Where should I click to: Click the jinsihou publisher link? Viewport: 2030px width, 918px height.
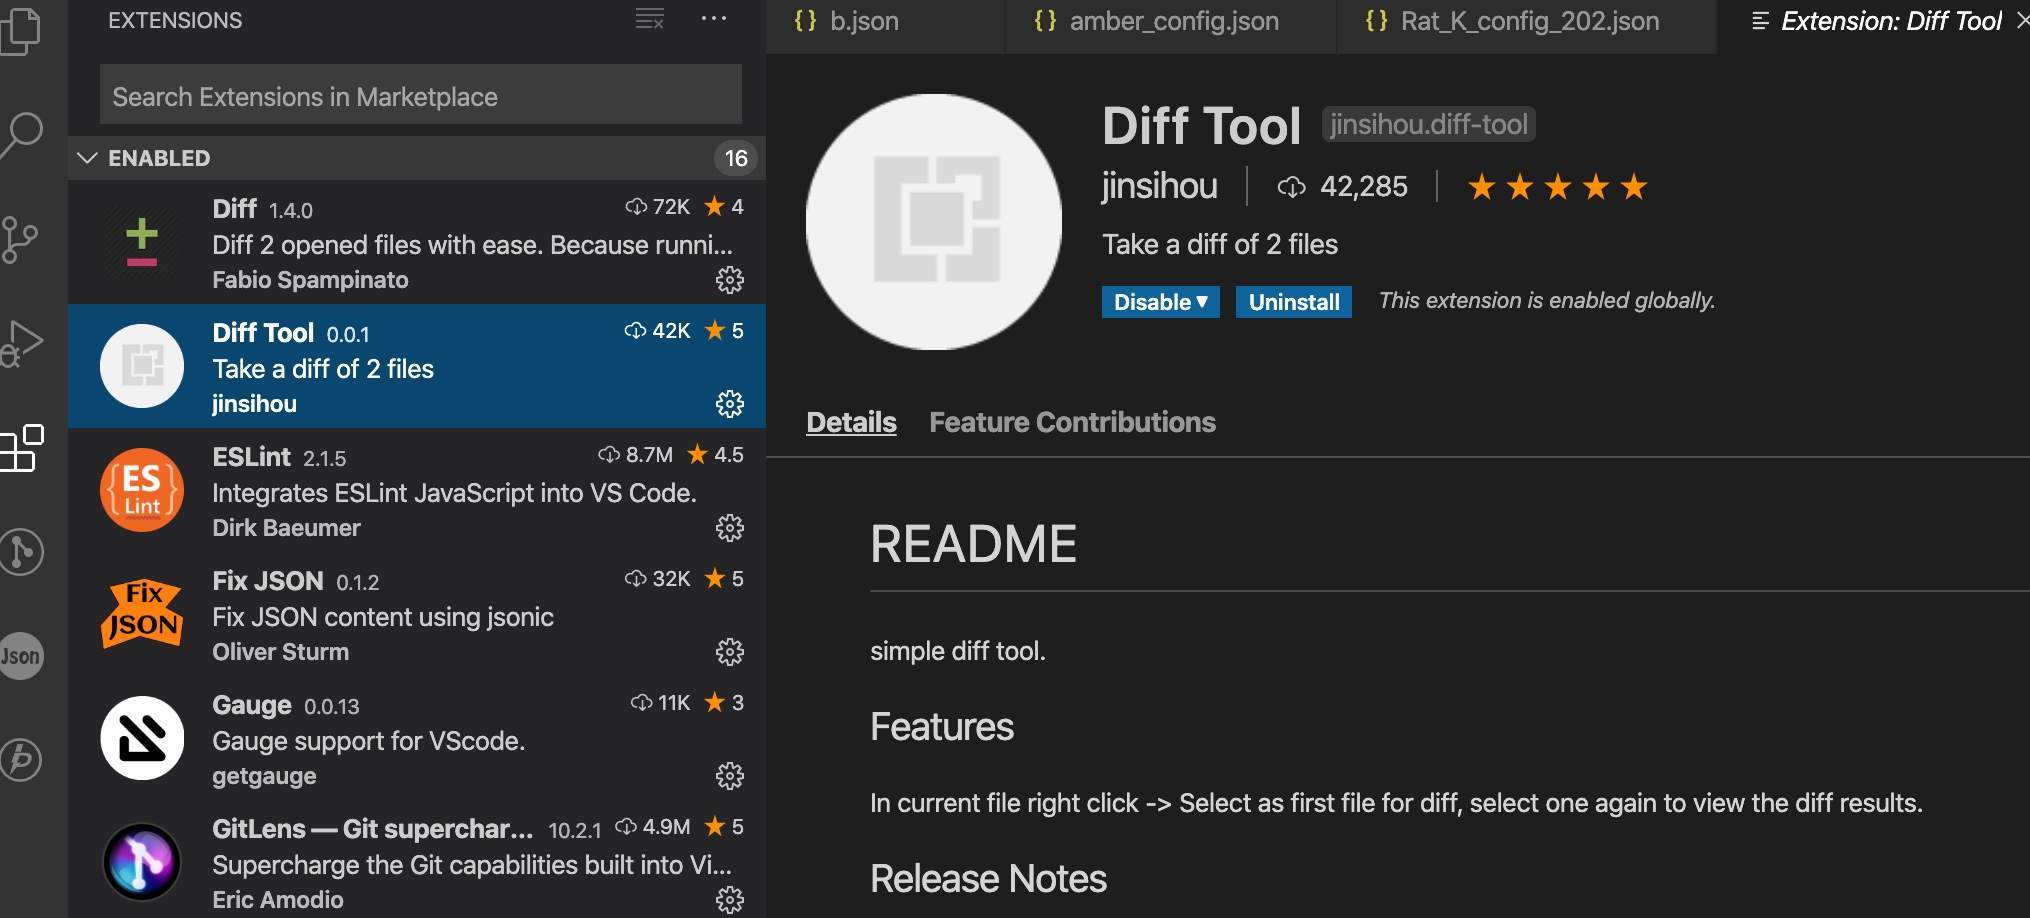tap(1159, 187)
